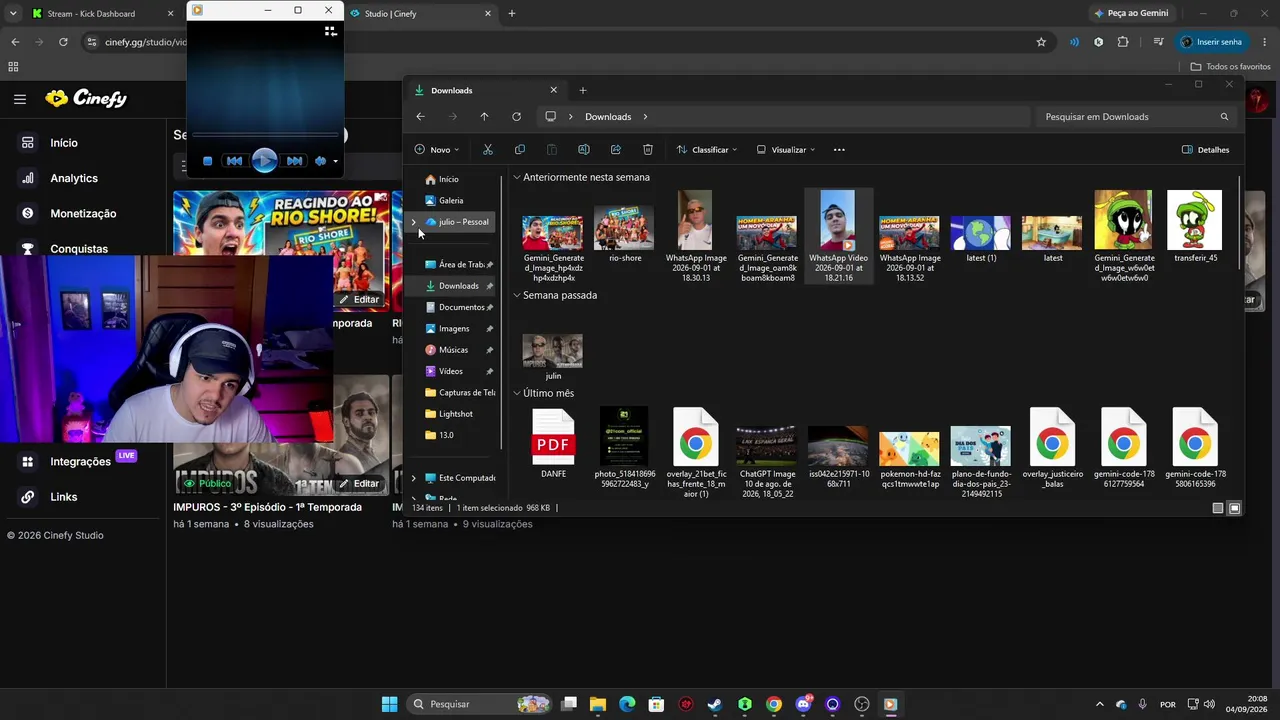Click the Delete trash icon in Explorer toolbar
Image resolution: width=1280 pixels, height=720 pixels.
pos(648,150)
